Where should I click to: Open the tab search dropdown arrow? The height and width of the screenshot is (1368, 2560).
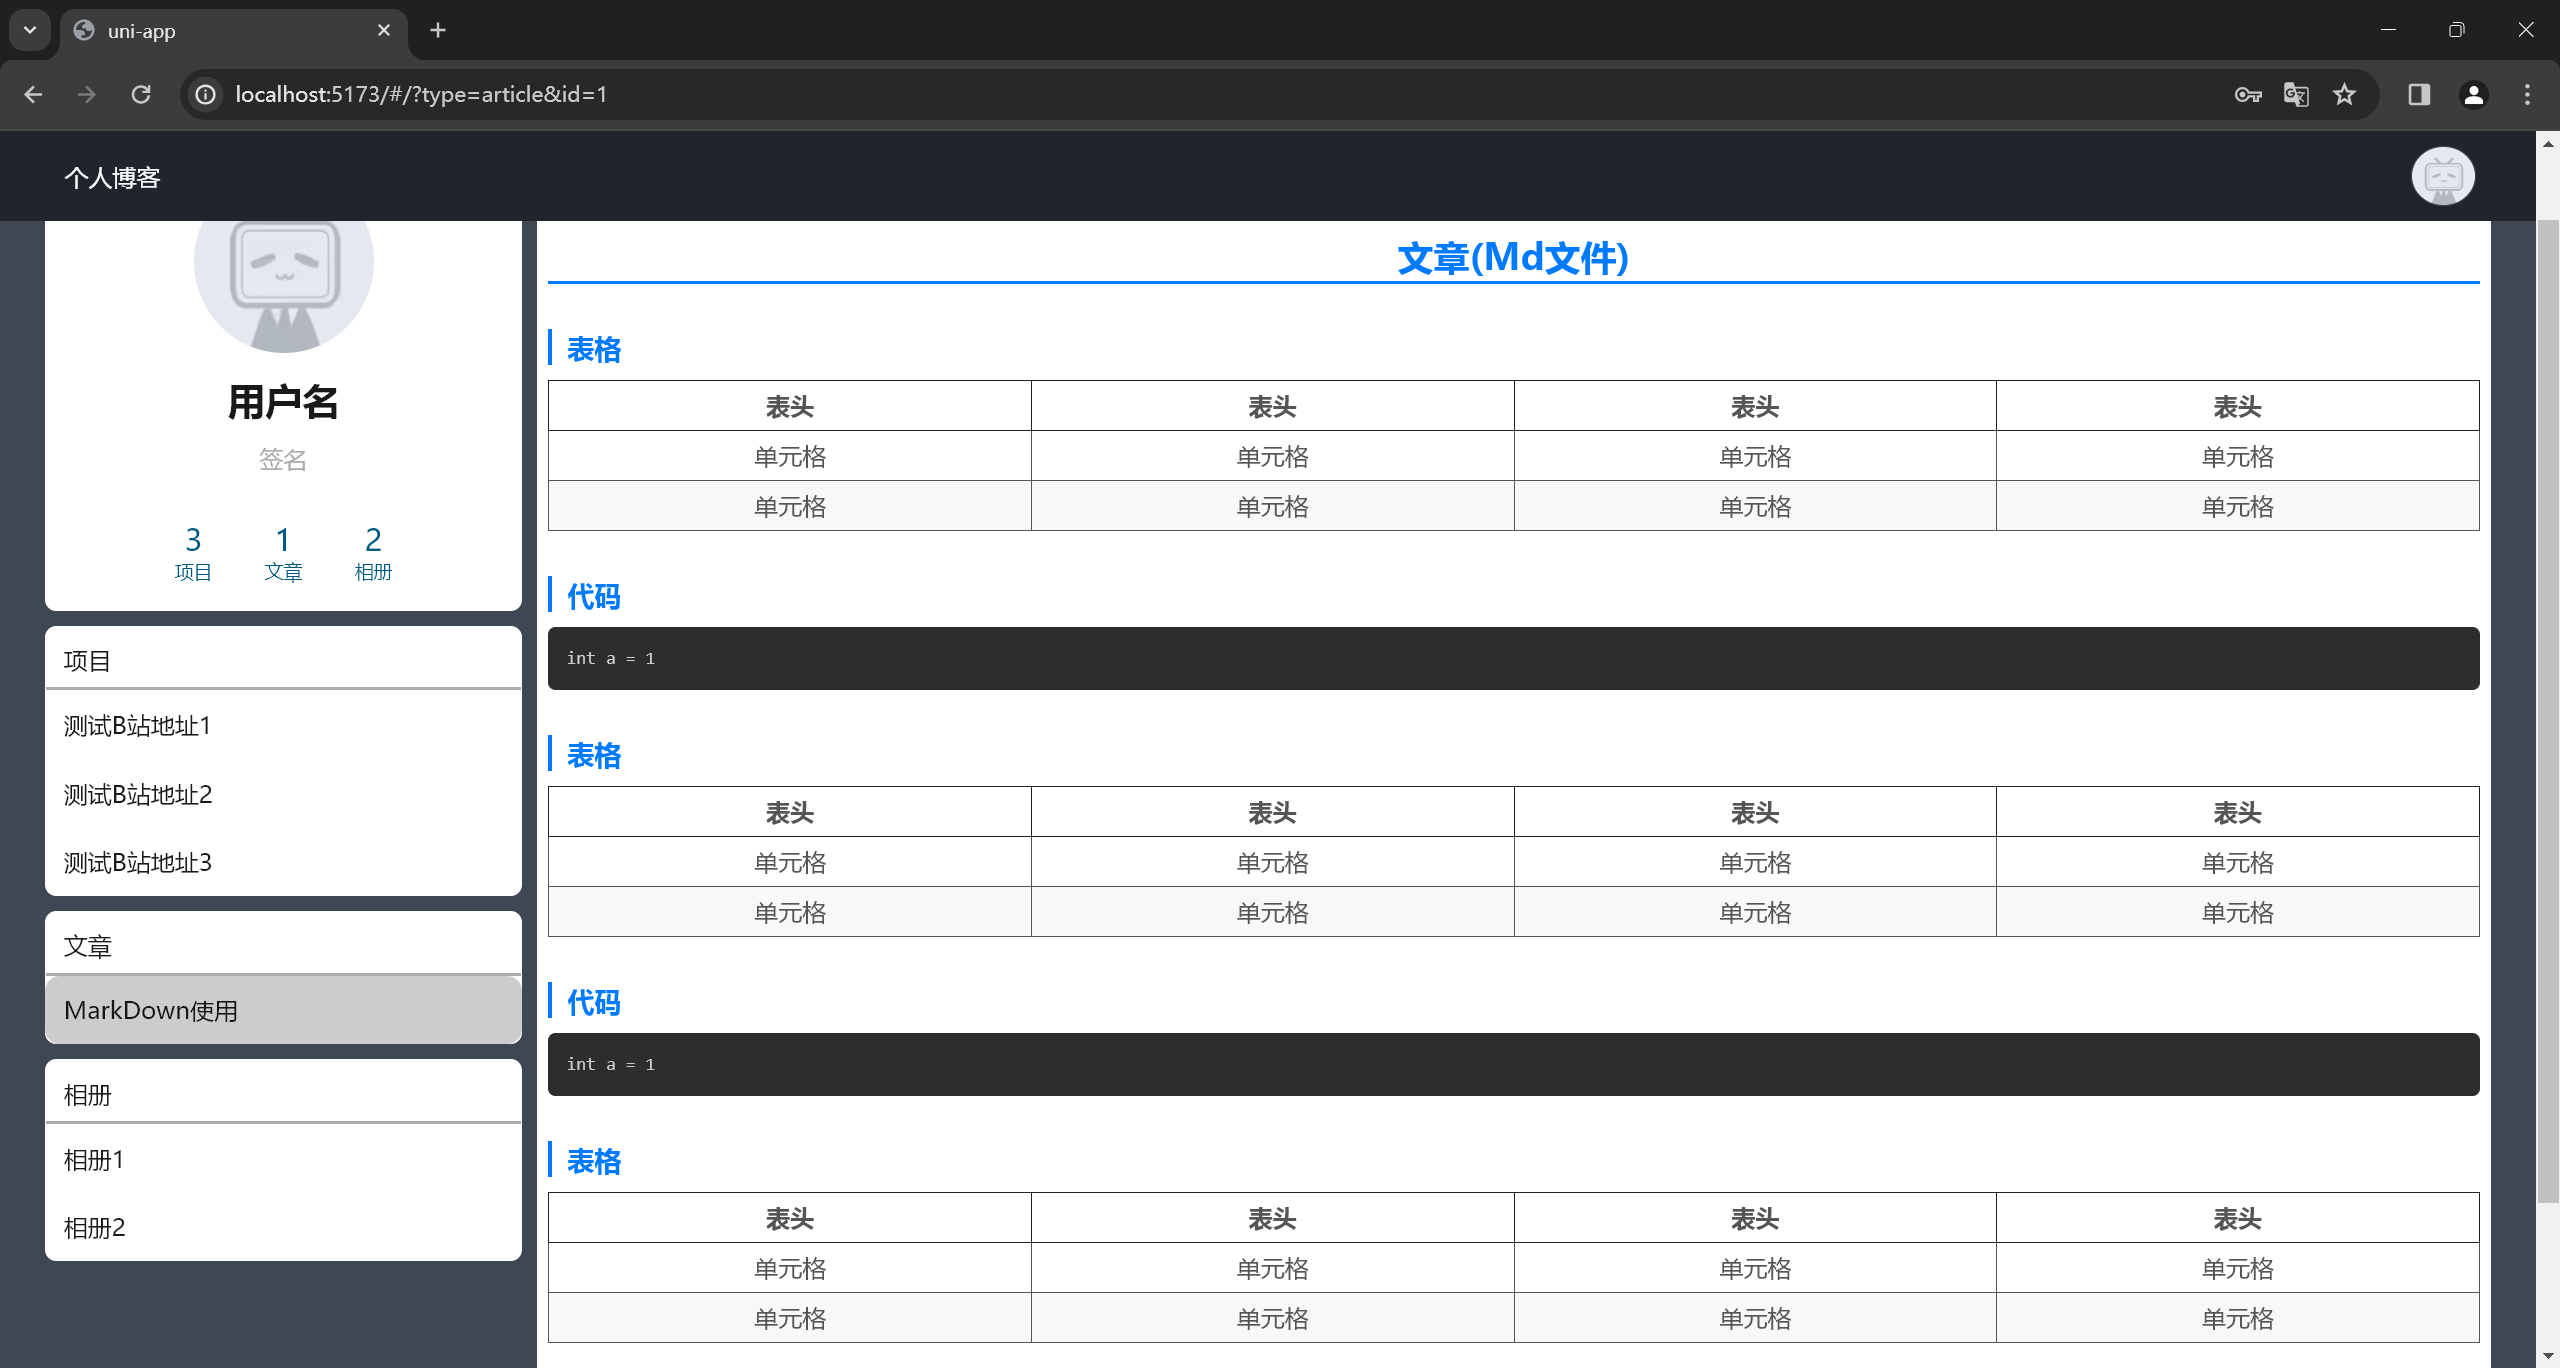pyautogui.click(x=30, y=30)
